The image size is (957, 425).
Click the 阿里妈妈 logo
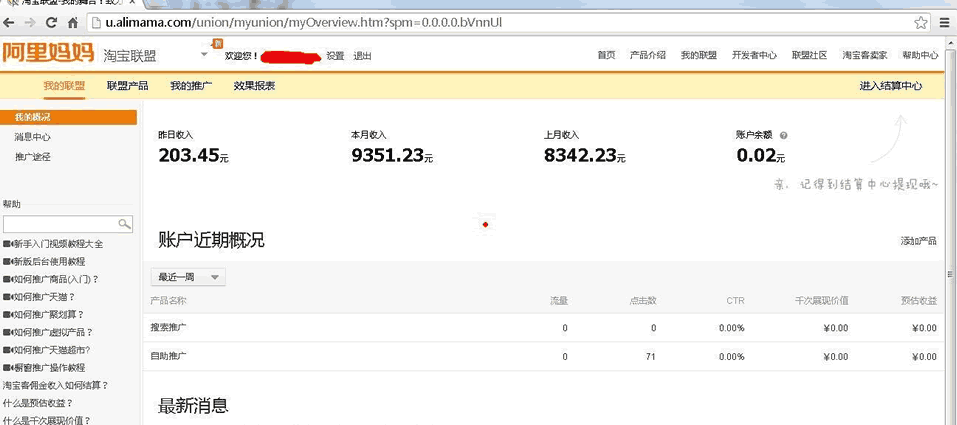pyautogui.click(x=48, y=53)
